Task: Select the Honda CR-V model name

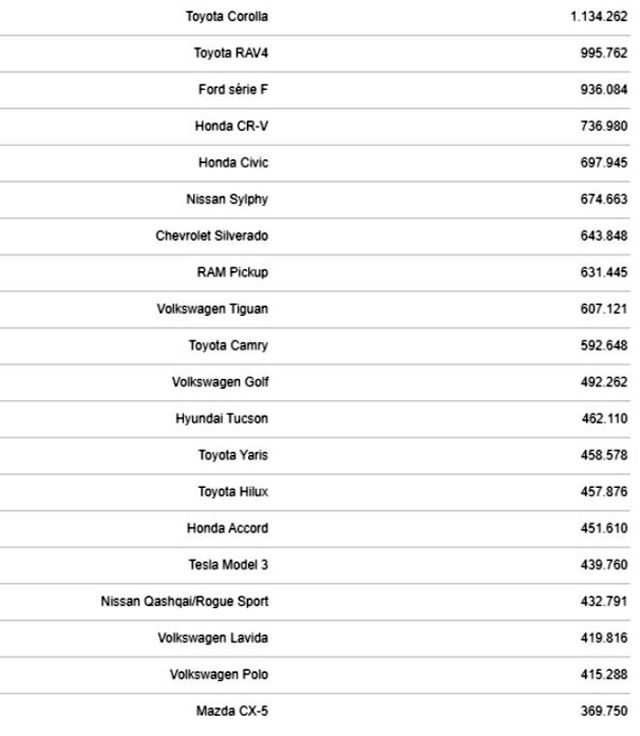Action: pyautogui.click(x=231, y=126)
